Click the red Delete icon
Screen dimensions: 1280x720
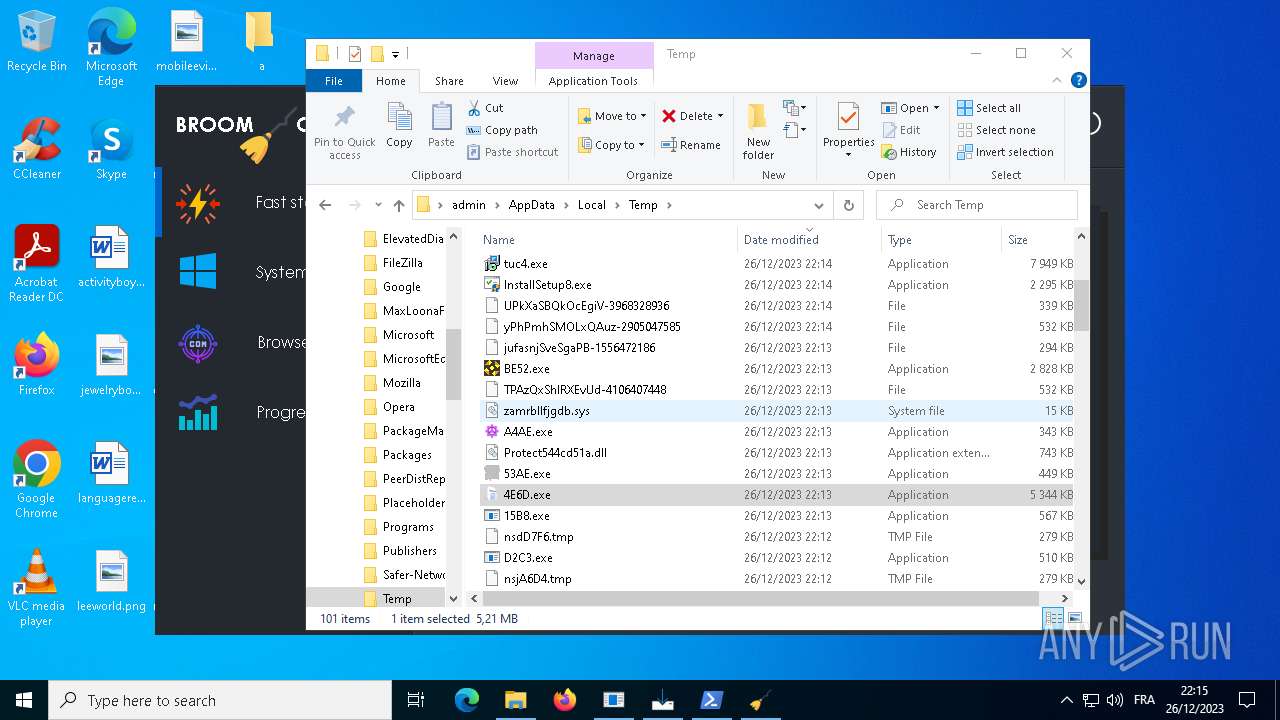click(x=669, y=116)
